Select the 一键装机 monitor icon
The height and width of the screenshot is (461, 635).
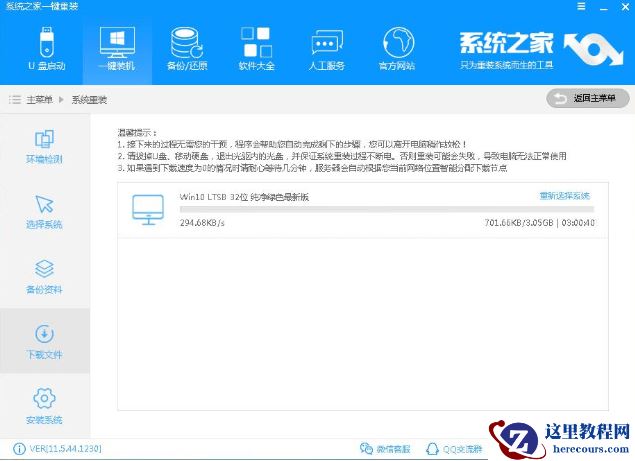tap(117, 43)
